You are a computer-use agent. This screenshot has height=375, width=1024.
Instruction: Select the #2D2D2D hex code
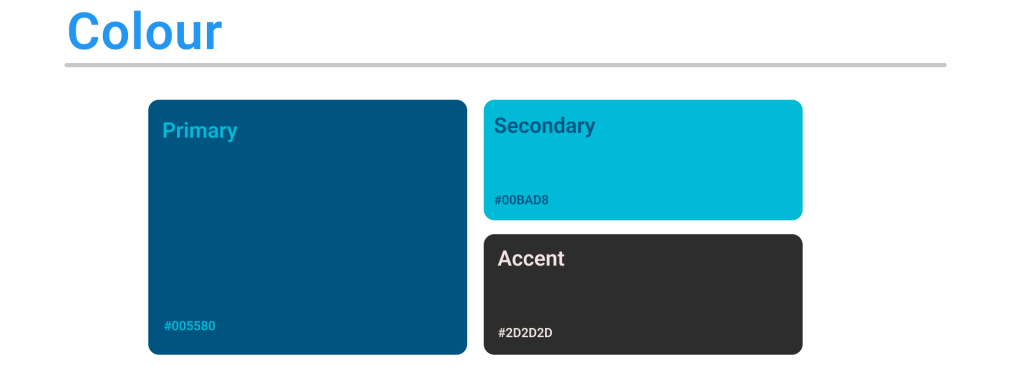point(525,333)
